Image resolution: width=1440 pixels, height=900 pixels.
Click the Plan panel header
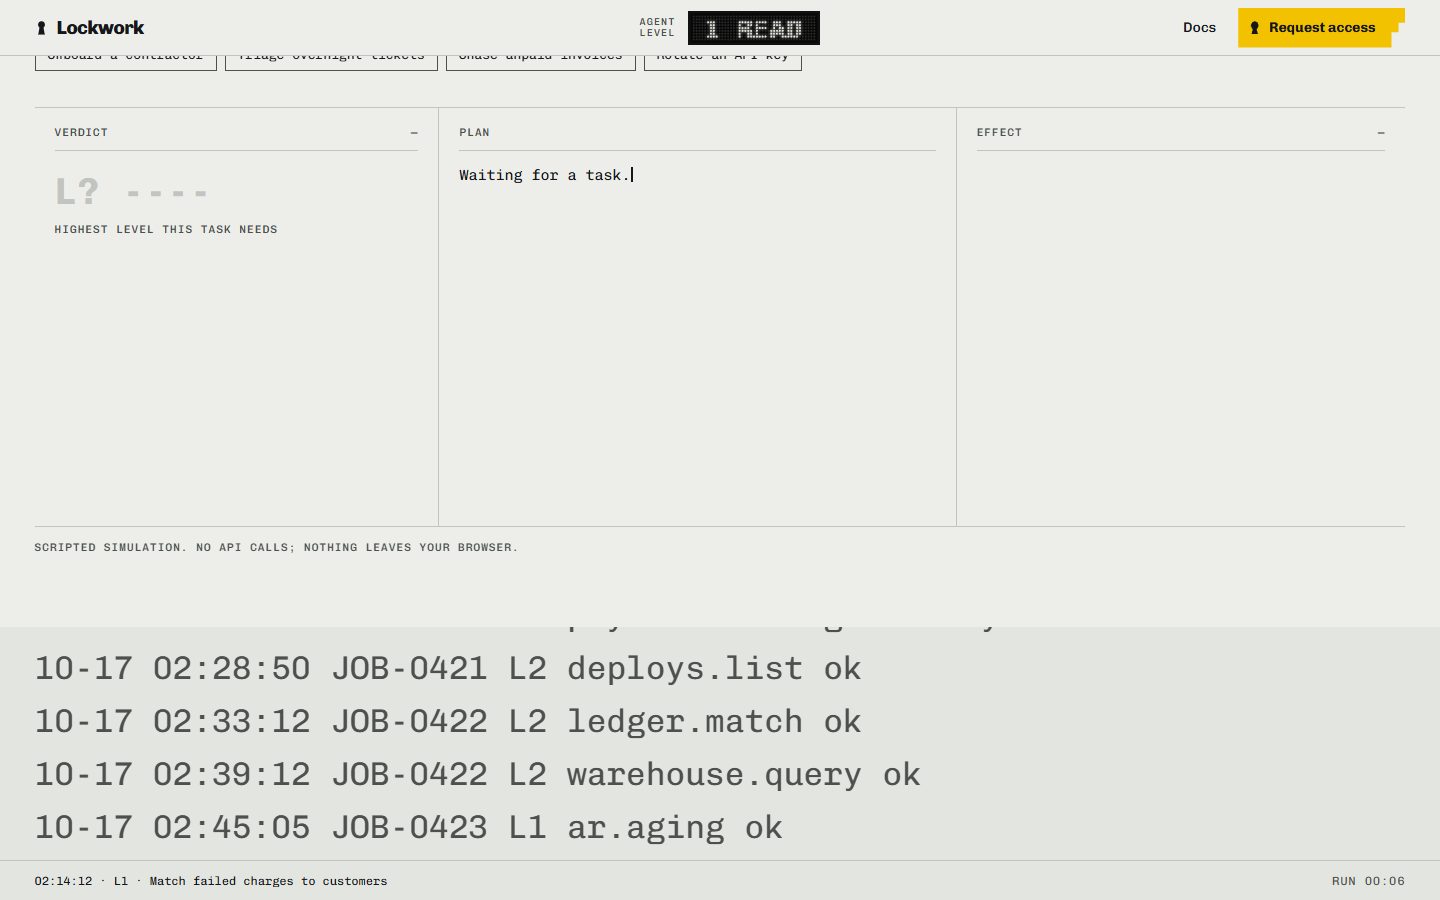pyautogui.click(x=474, y=133)
